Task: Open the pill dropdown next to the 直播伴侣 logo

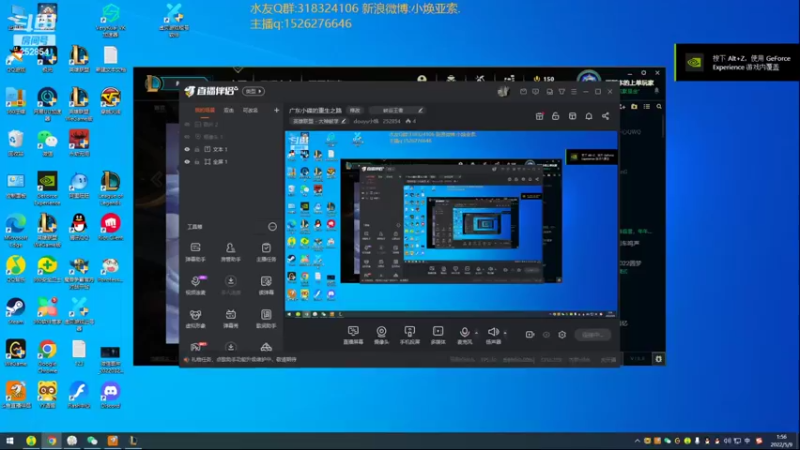Action: coord(254,91)
